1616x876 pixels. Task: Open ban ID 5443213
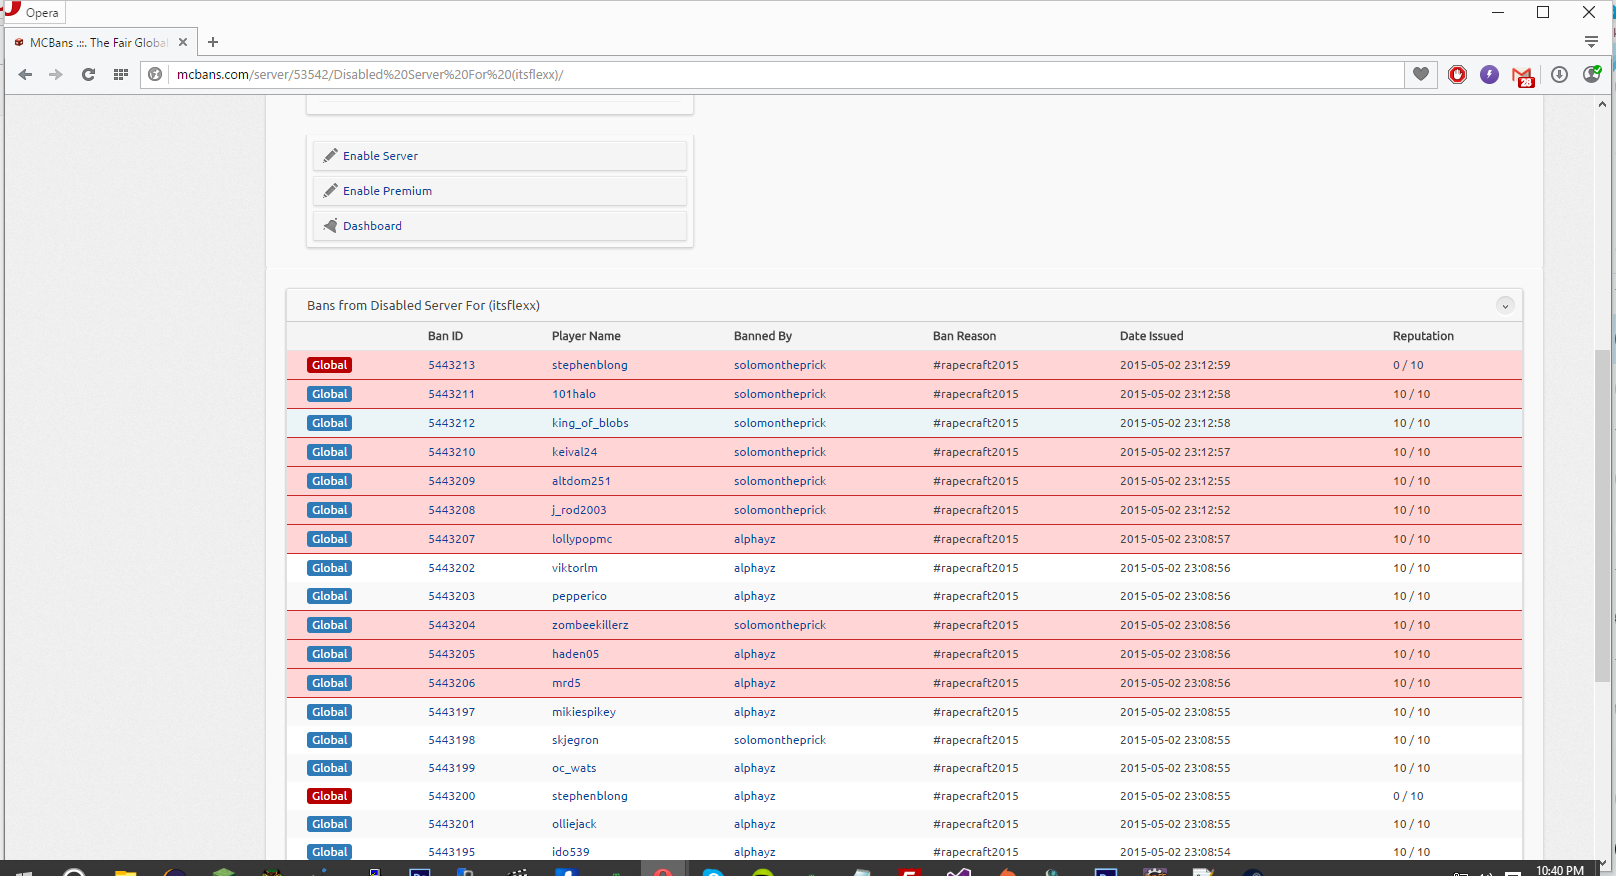tap(451, 365)
